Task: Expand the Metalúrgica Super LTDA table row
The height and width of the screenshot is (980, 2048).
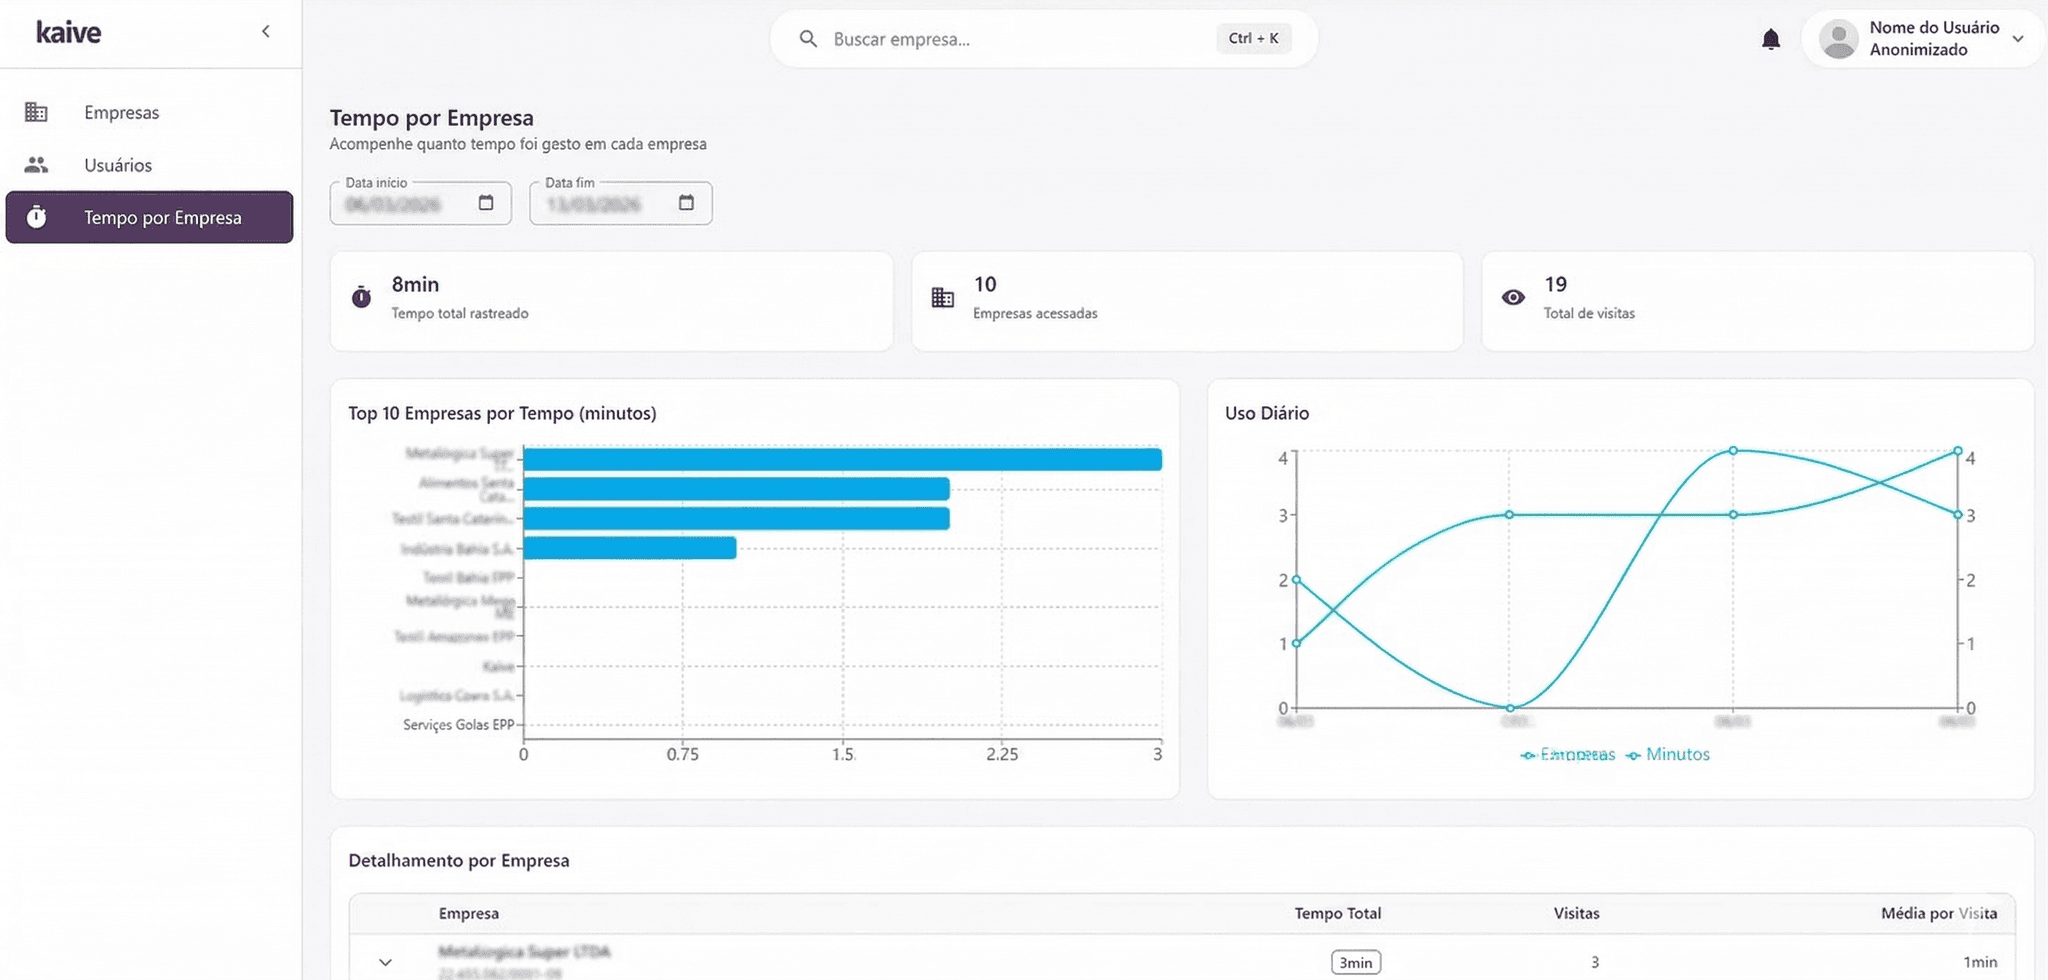Action: (385, 961)
